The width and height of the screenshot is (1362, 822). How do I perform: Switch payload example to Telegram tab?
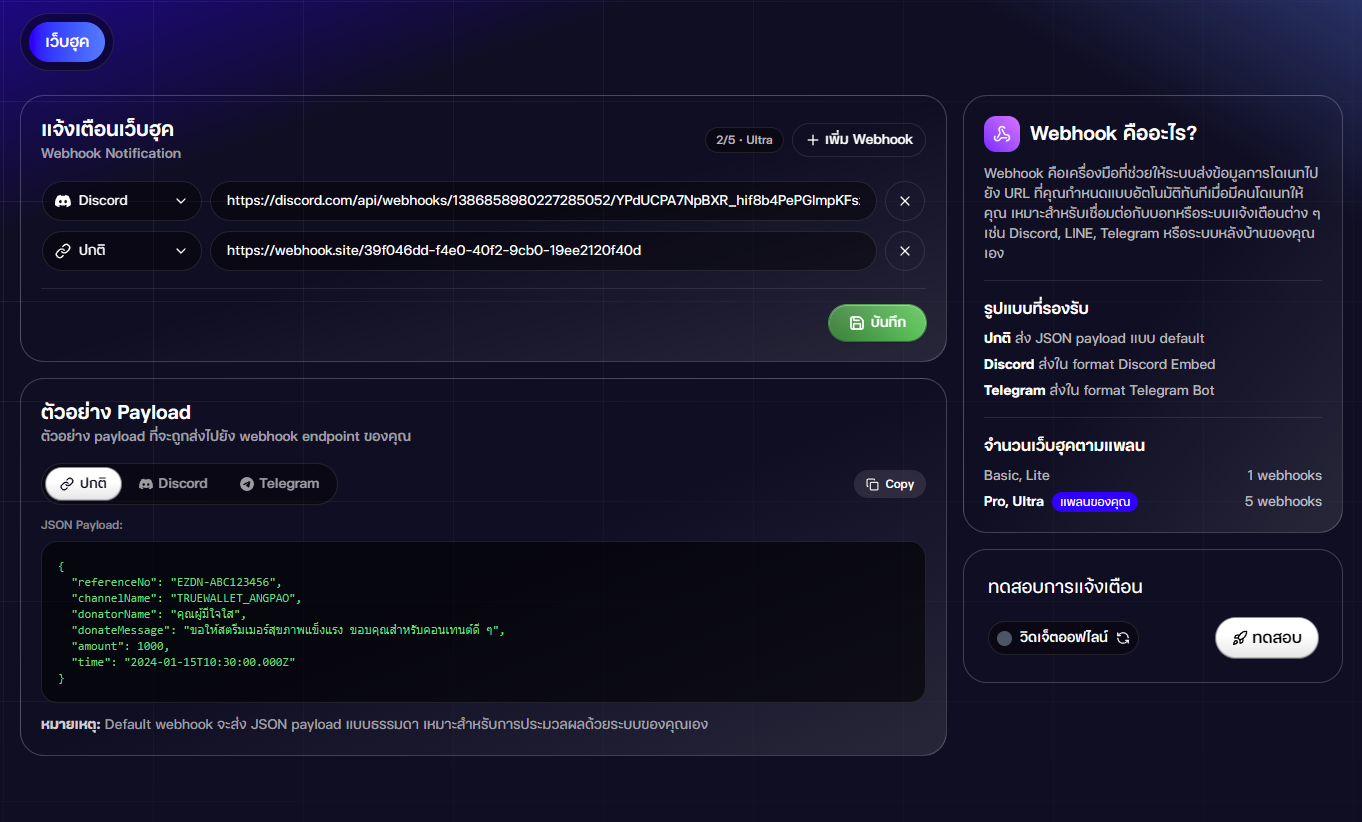click(279, 484)
